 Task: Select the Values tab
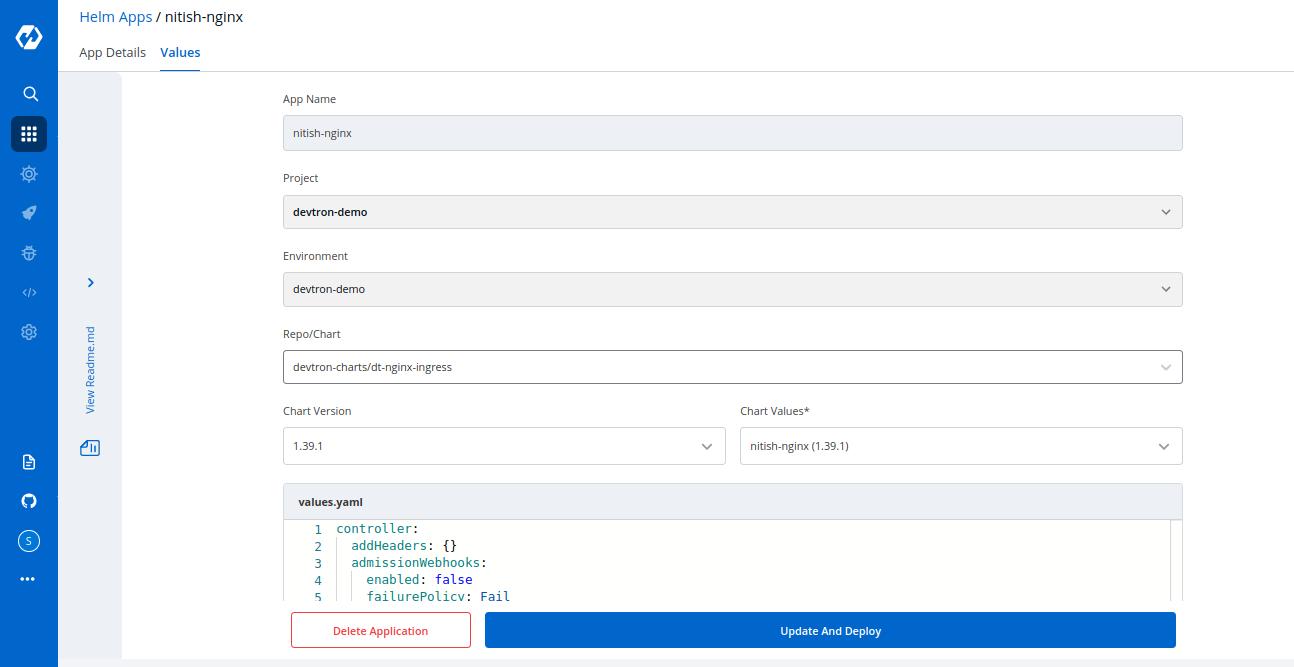point(180,52)
